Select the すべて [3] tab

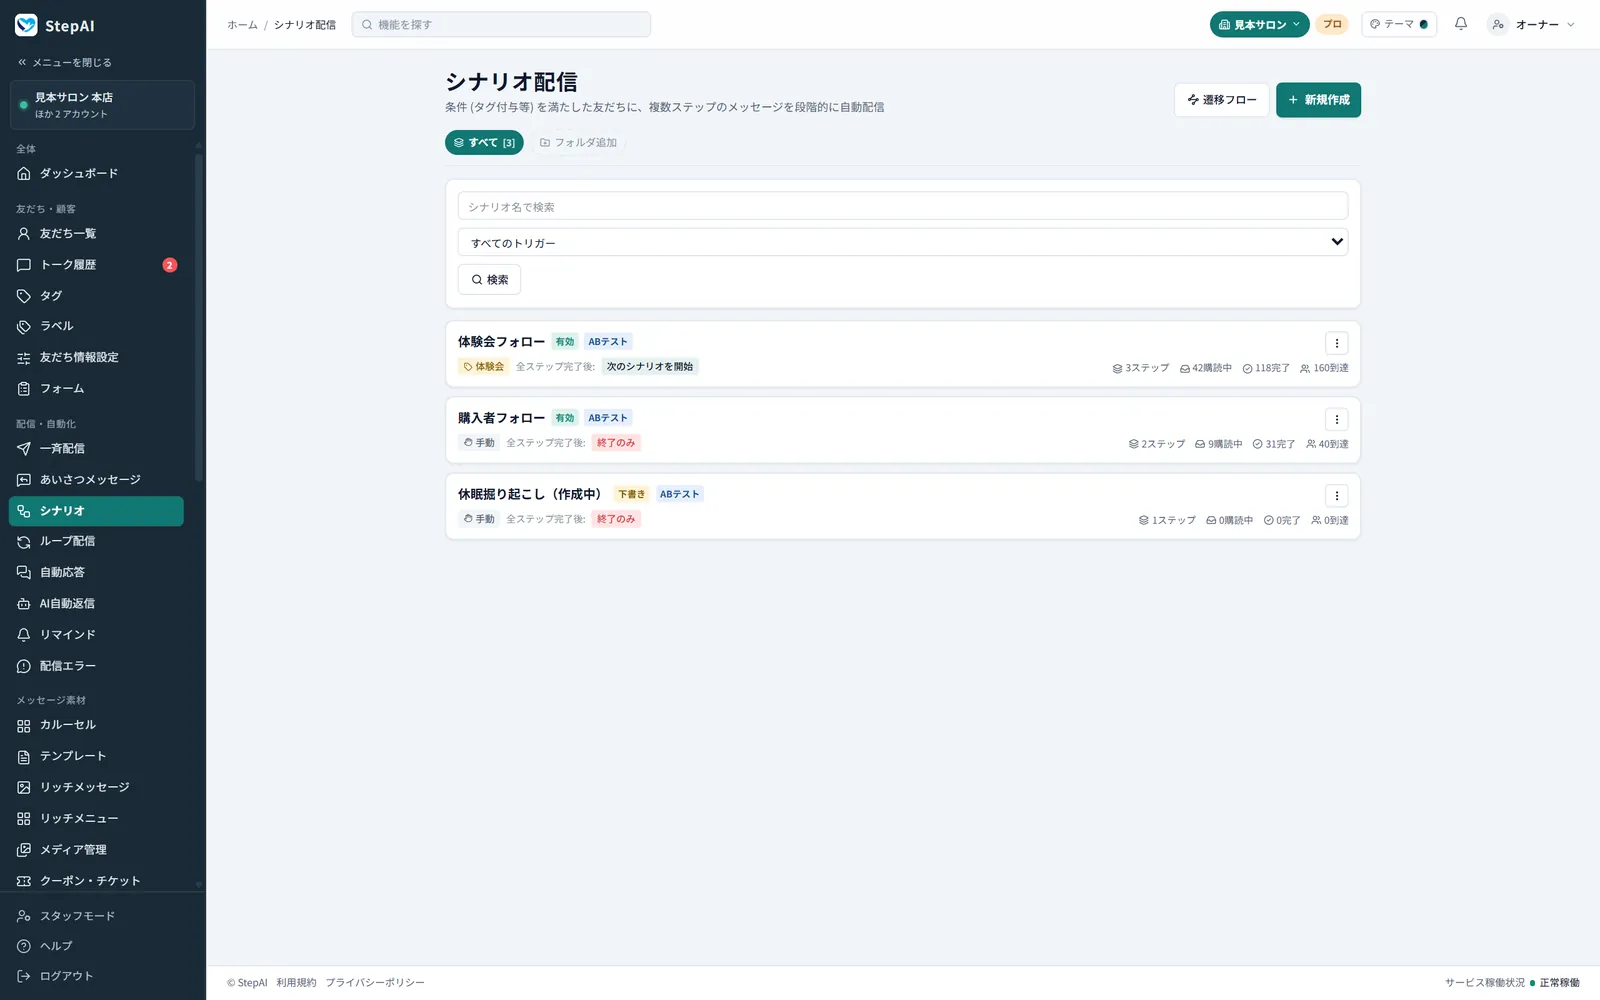pyautogui.click(x=484, y=142)
